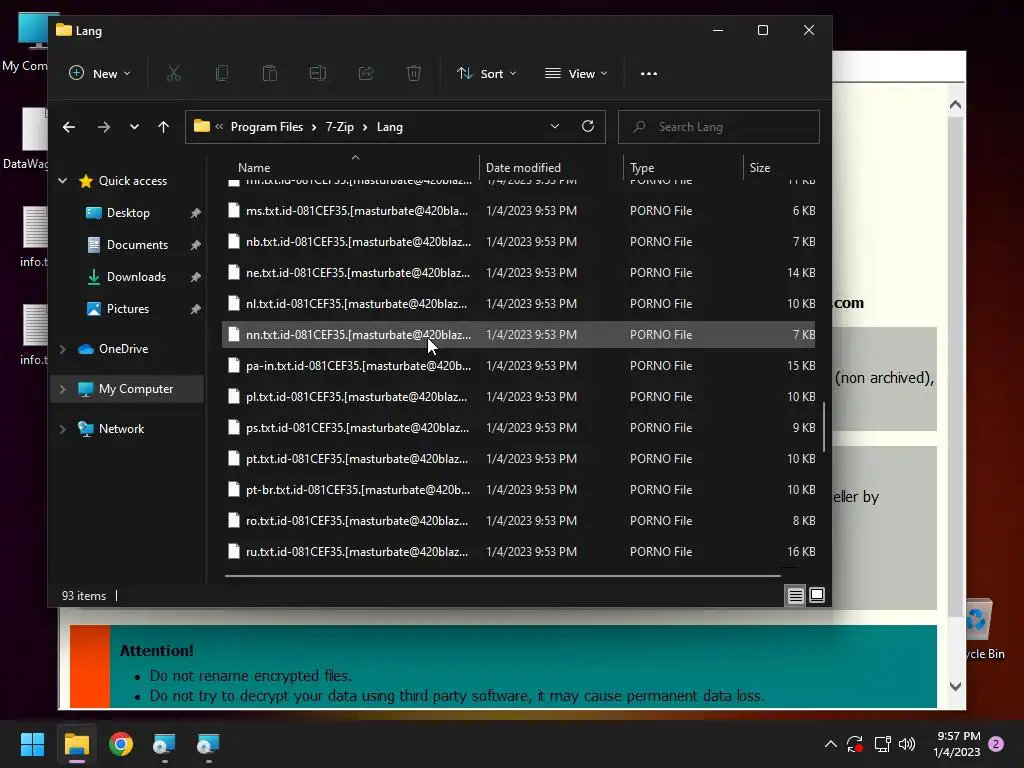Open recent locations chevron
Viewport: 1024px width, 768px height.
(134, 127)
